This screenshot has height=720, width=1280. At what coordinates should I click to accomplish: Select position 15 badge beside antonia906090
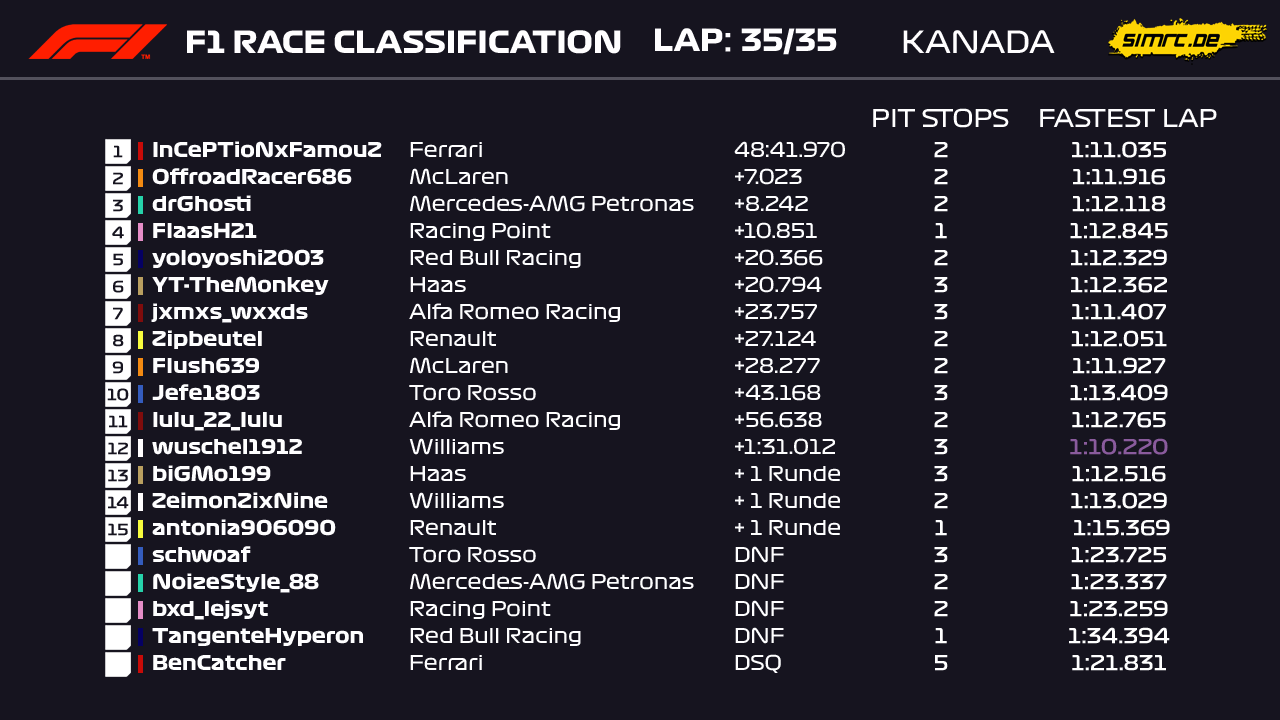pyautogui.click(x=118, y=529)
